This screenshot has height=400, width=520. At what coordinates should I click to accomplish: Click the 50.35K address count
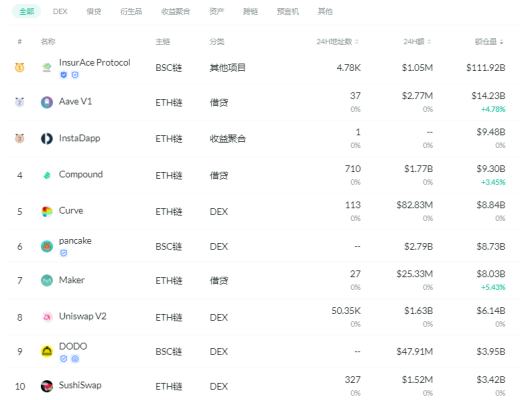coord(346,311)
